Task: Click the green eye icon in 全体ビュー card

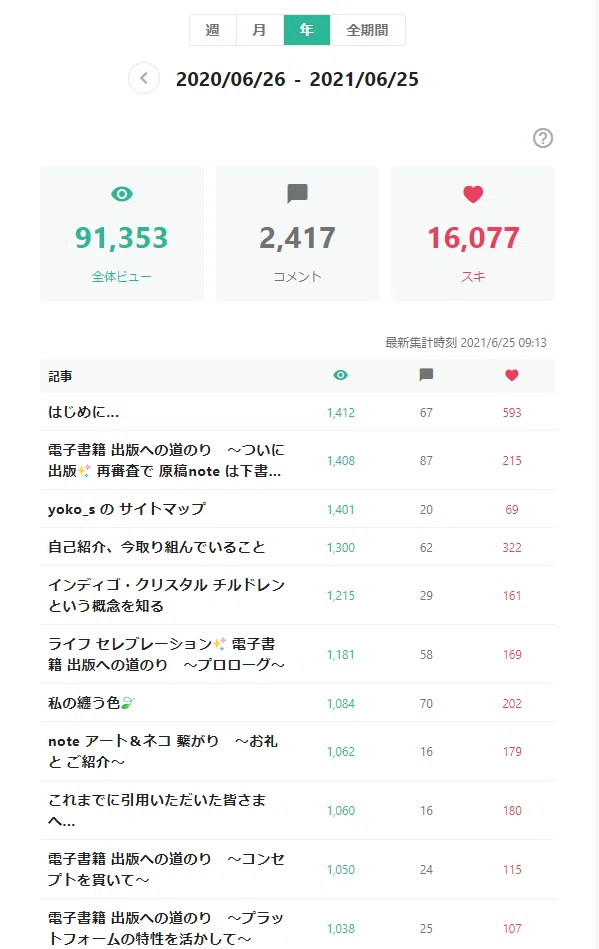Action: 122,194
